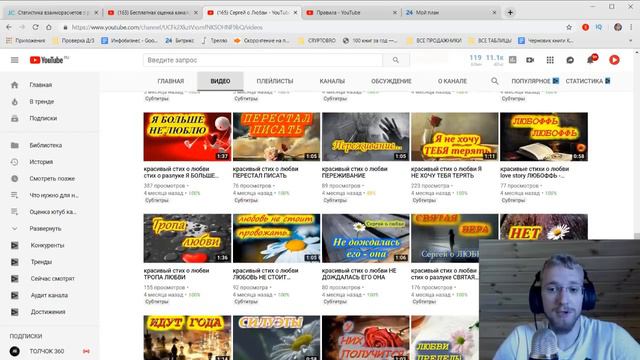Viewport: 640px width, 360px height.
Task: Switch to the КАНАЛЫ channel tab
Action: [332, 81]
